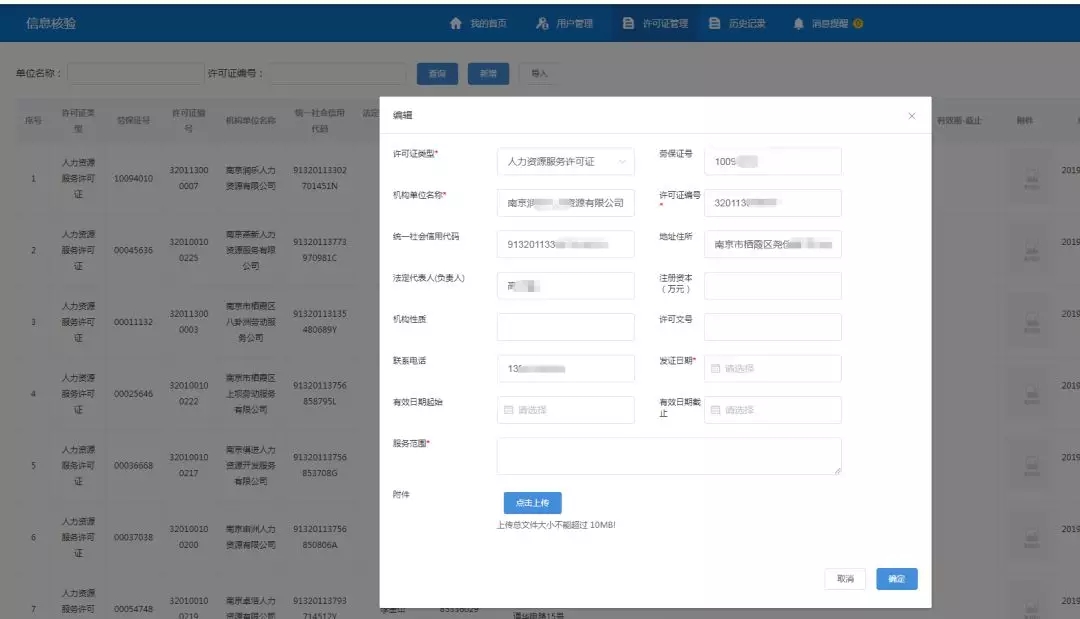Image resolution: width=1080 pixels, height=619 pixels.
Task: Close the 编辑 dialog with the X
Action: point(911,116)
